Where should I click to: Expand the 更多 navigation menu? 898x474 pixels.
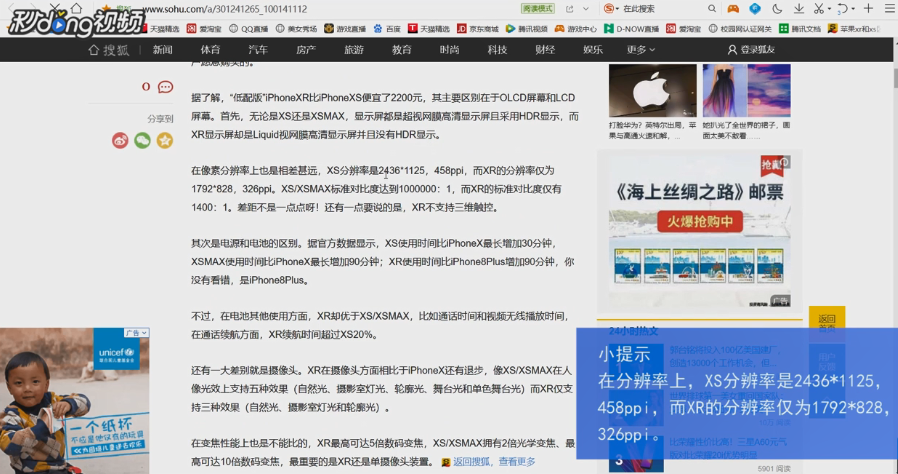coord(640,50)
